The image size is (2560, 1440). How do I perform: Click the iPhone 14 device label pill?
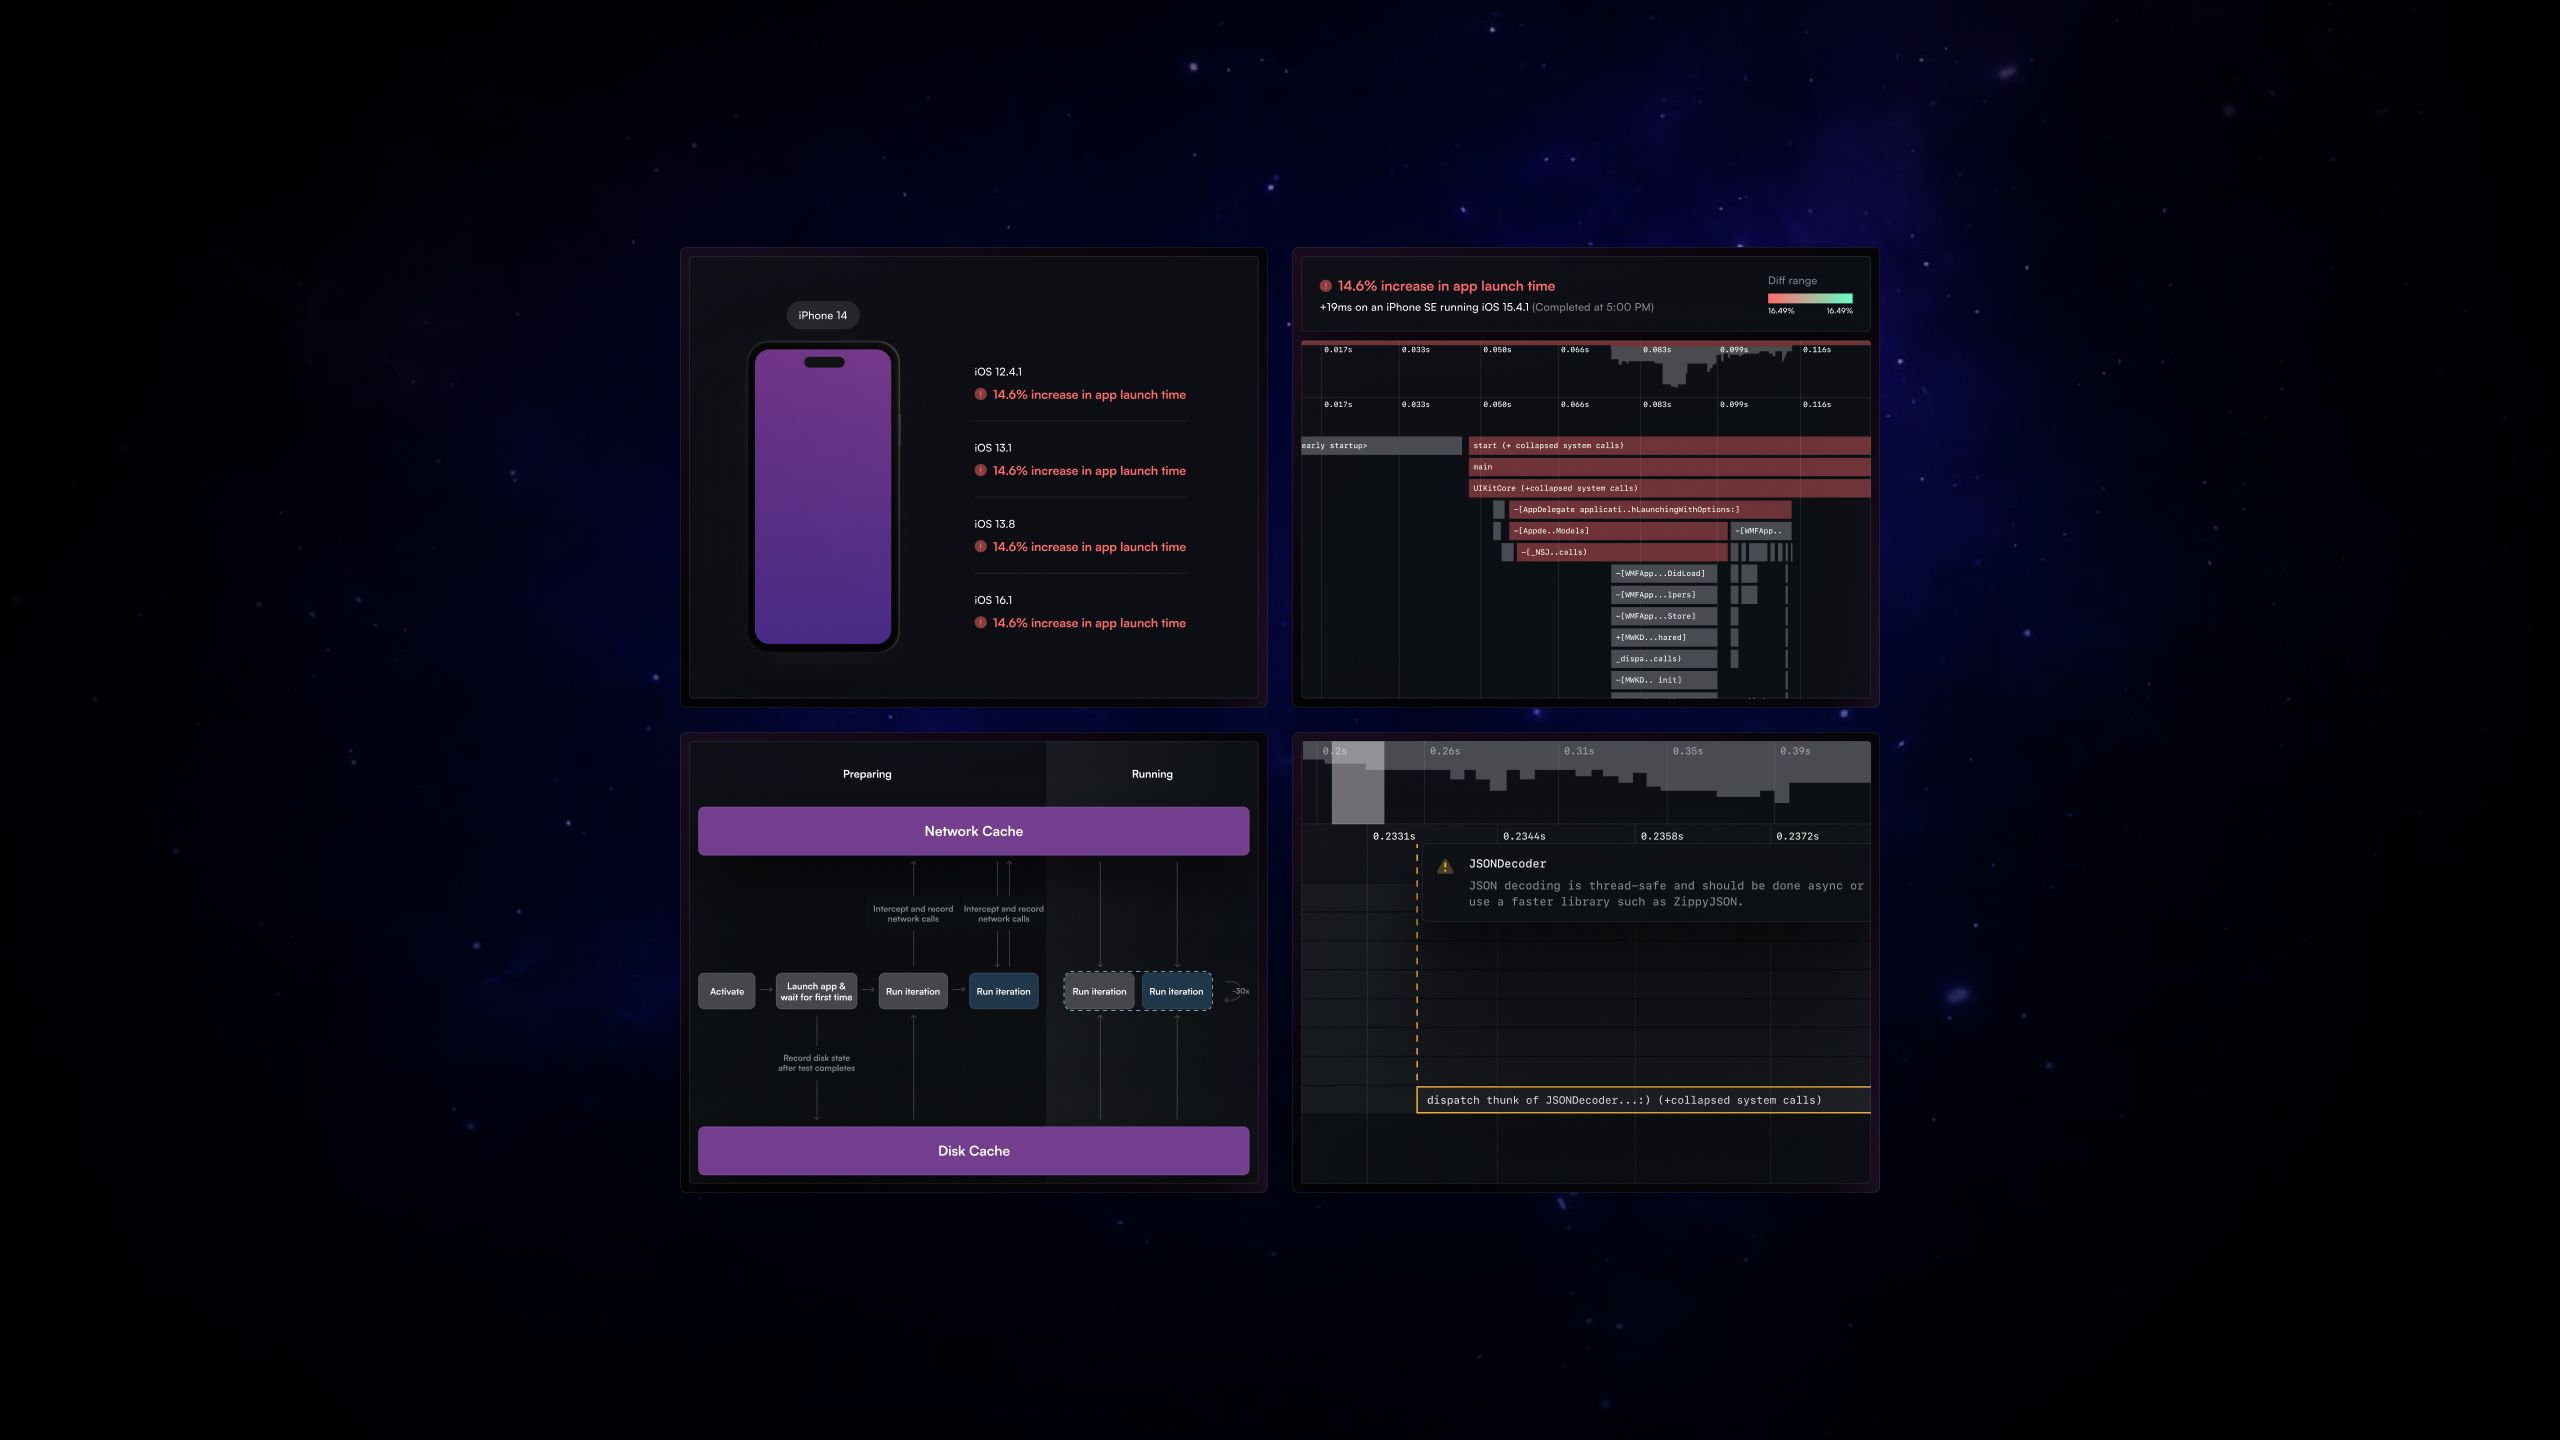(x=822, y=315)
